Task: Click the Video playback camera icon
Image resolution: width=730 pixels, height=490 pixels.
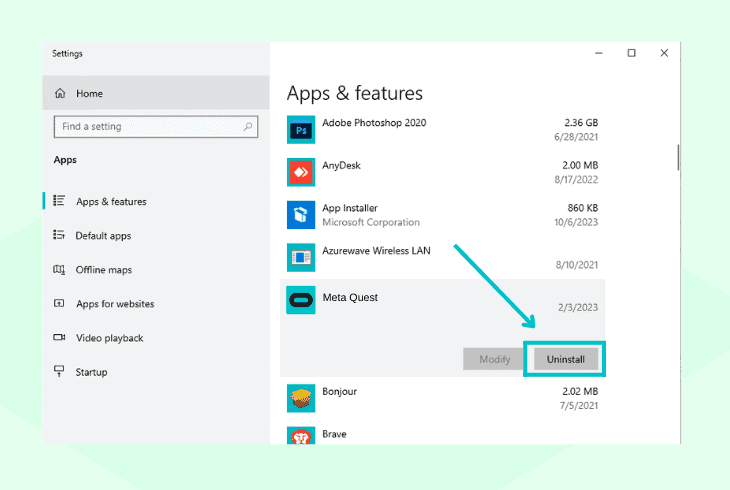Action: (59, 337)
